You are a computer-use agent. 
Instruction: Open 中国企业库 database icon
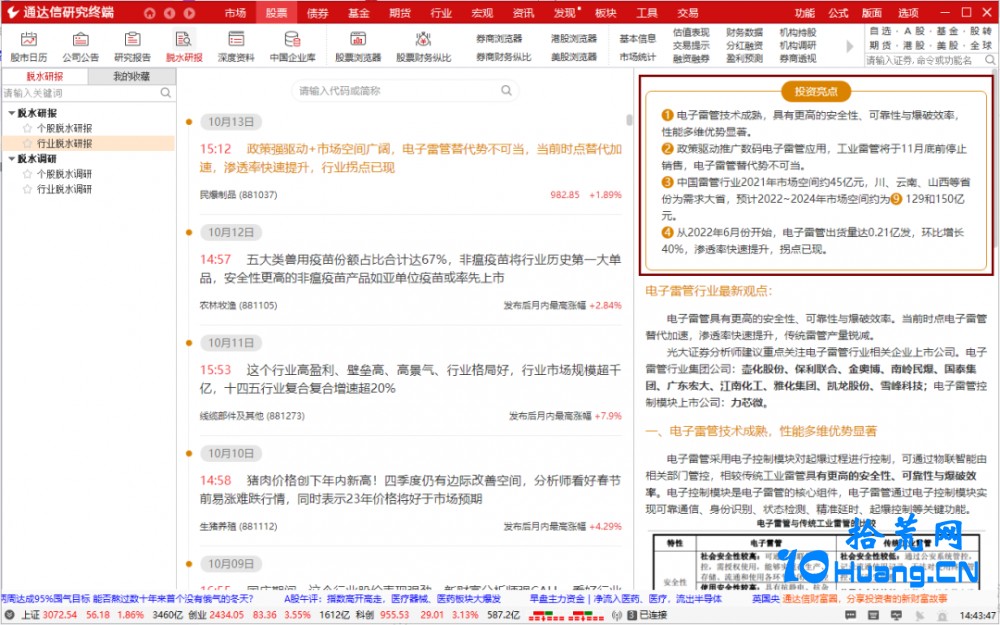click(x=292, y=47)
